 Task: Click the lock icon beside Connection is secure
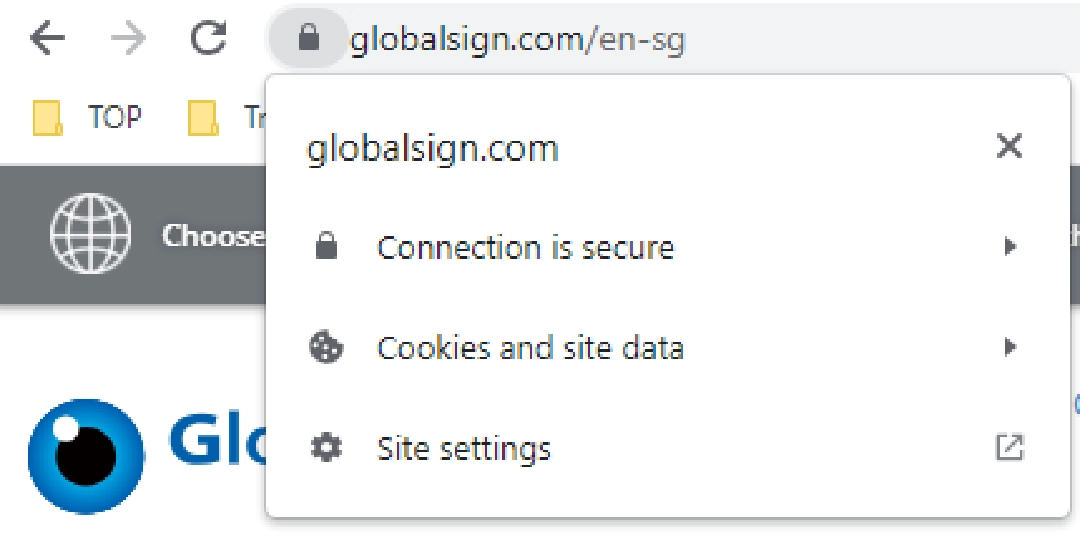tap(326, 248)
